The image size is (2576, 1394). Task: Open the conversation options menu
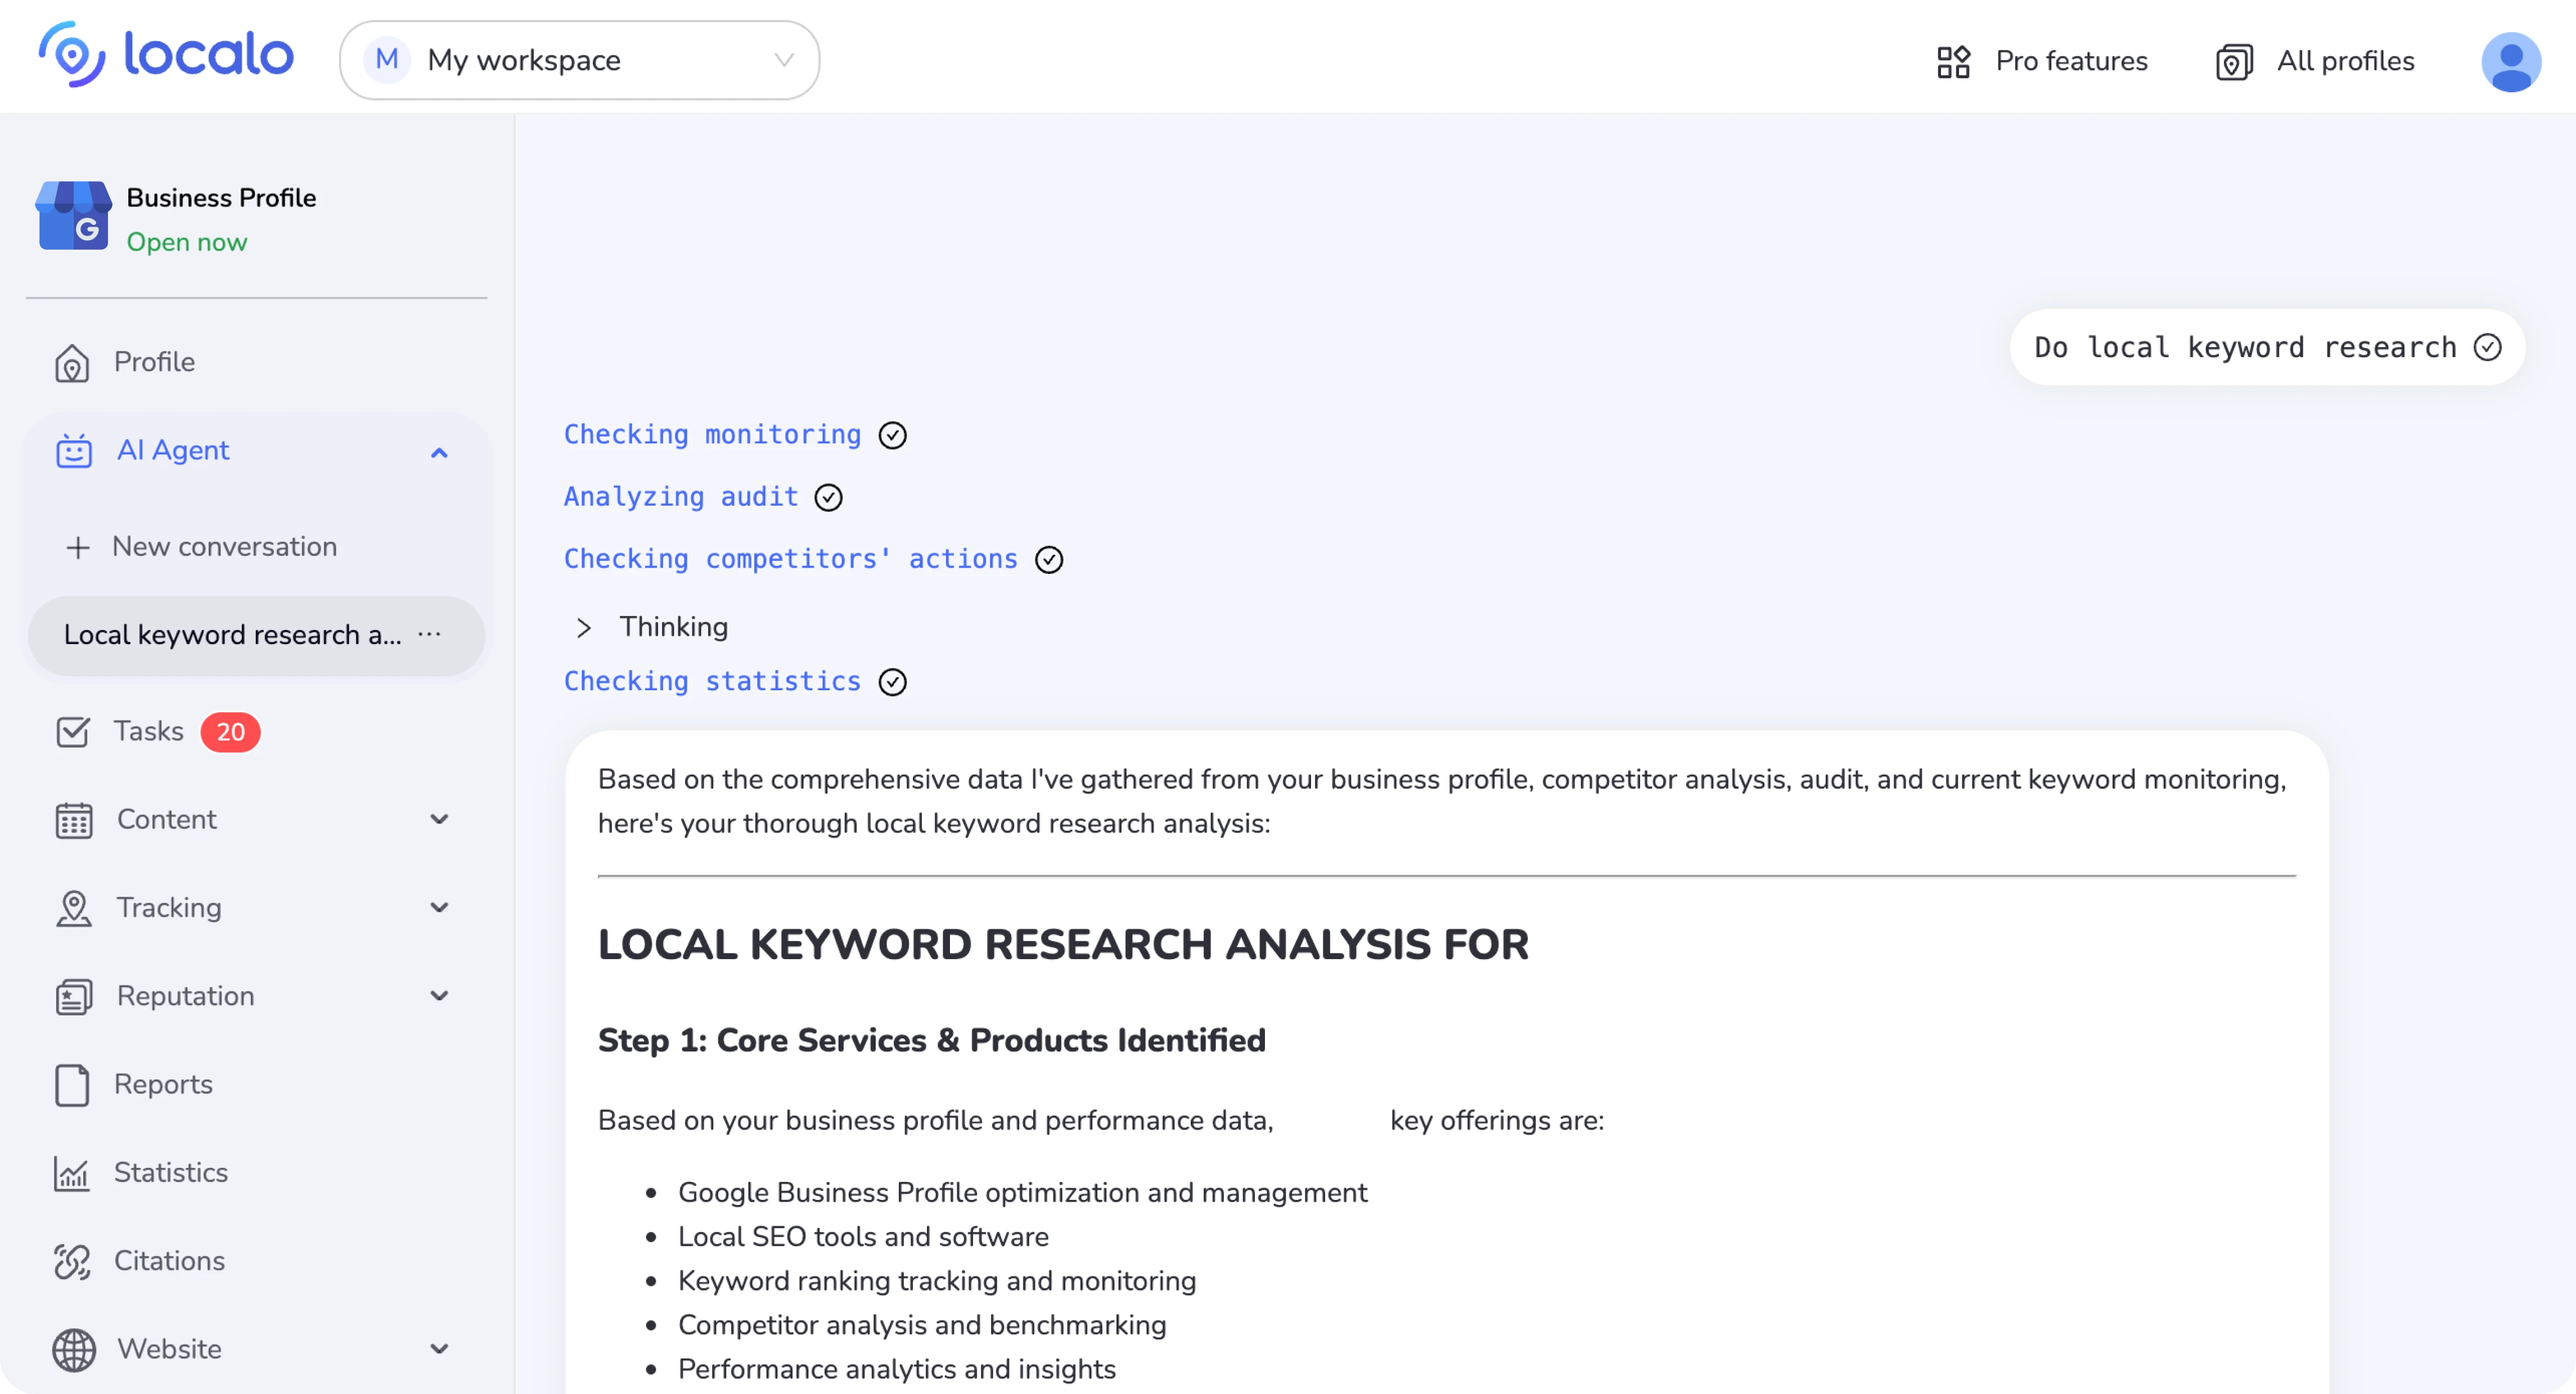pos(429,634)
